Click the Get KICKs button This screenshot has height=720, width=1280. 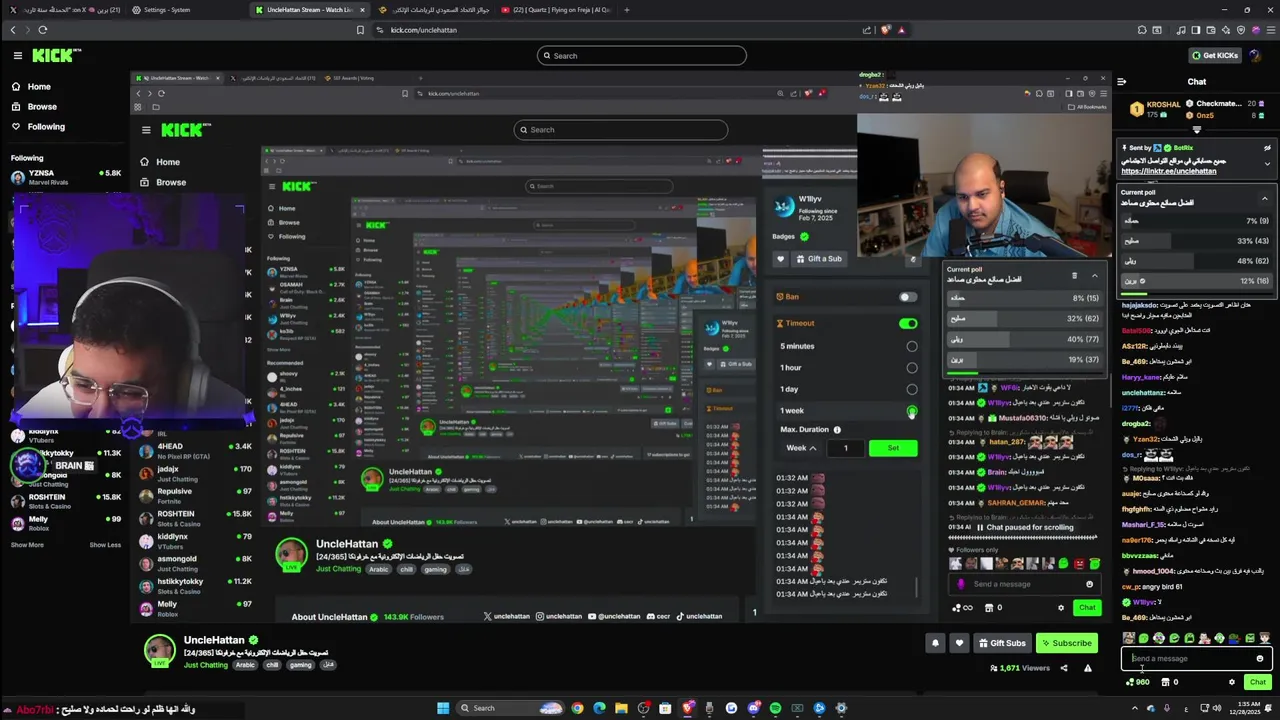1215,55
